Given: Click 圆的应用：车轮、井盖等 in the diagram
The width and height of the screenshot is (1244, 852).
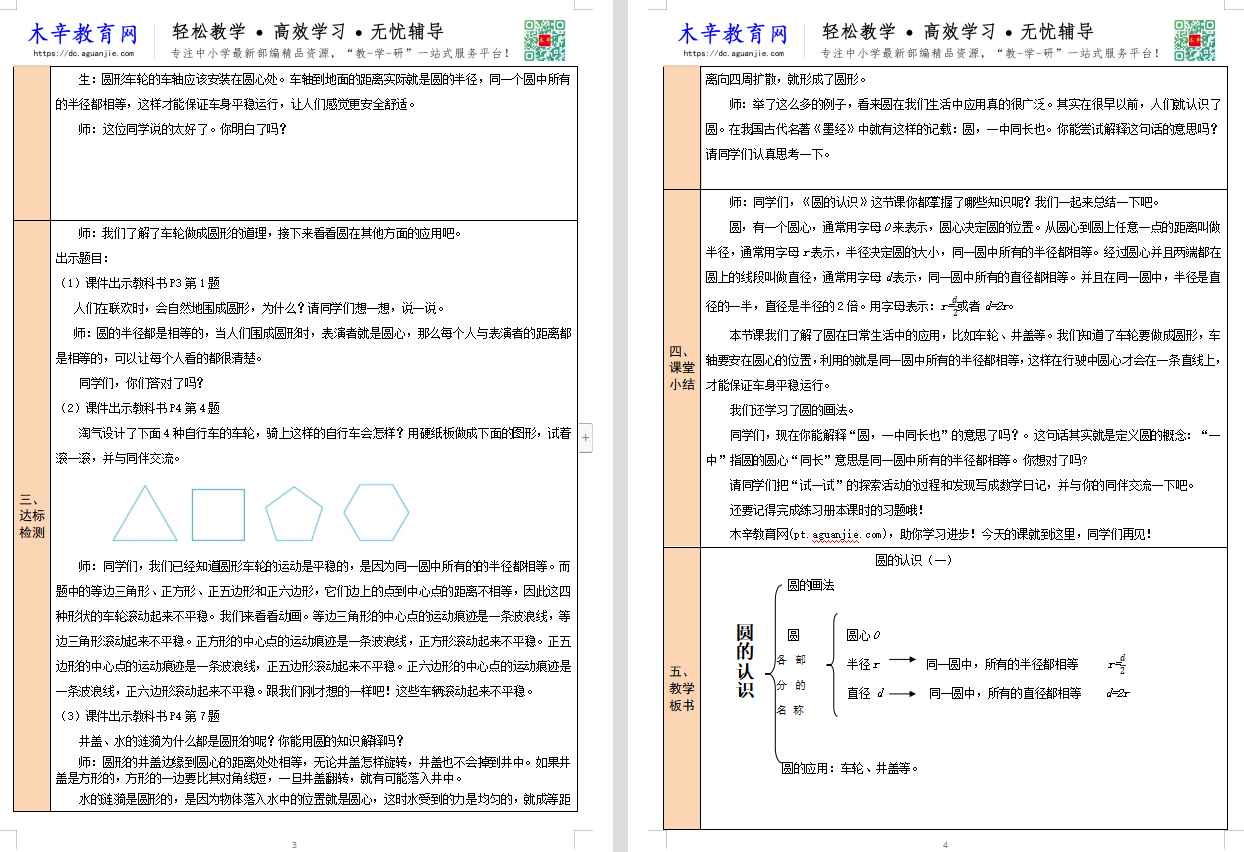Looking at the screenshot, I should coord(849,768).
